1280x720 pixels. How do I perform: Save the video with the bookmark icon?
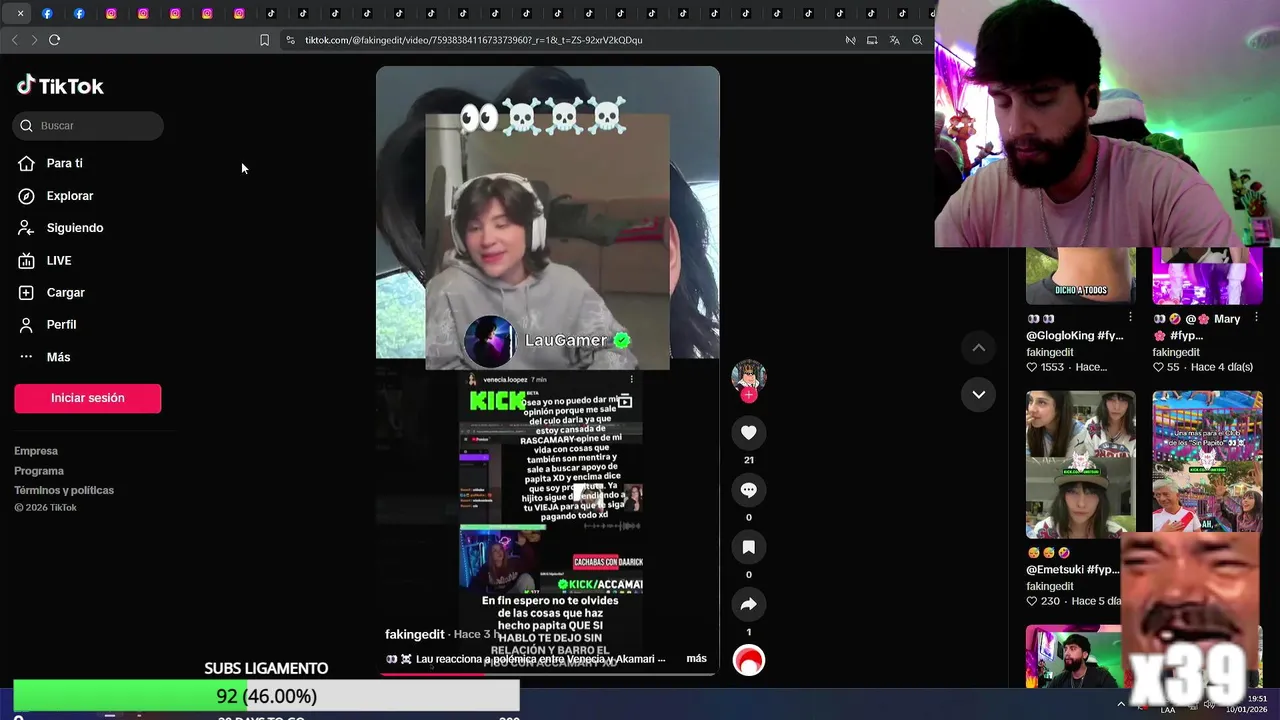point(748,547)
